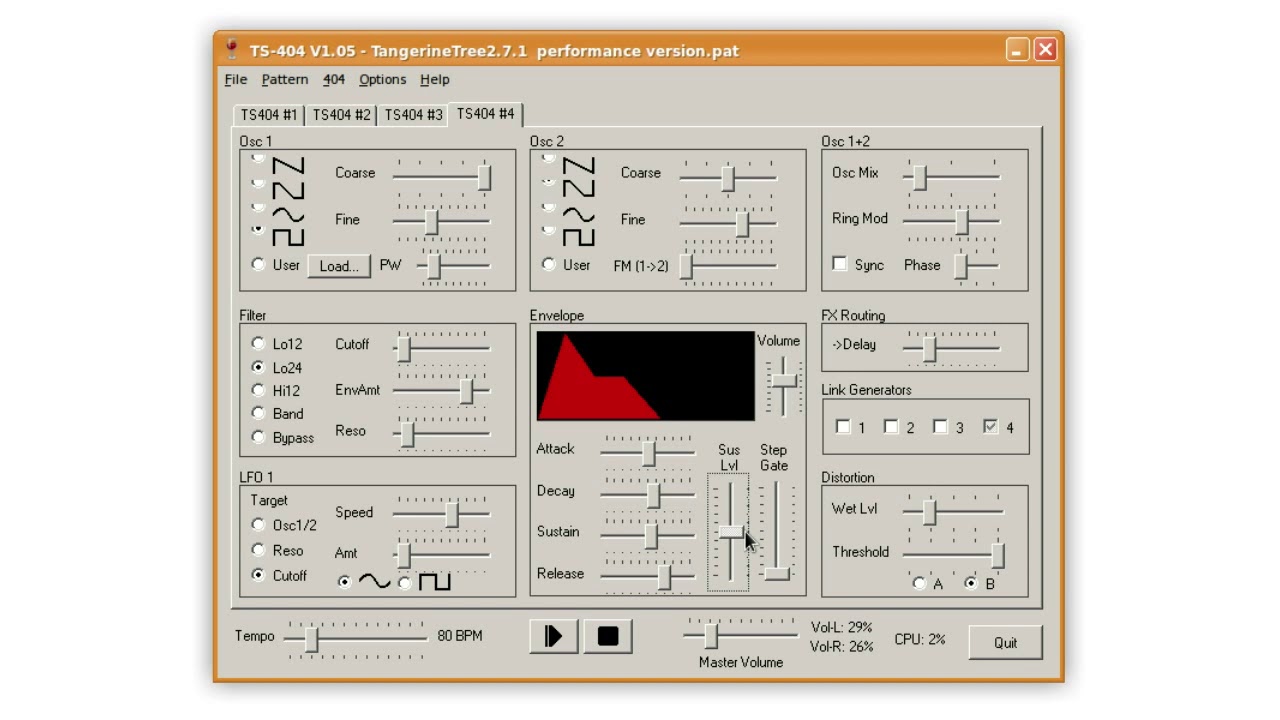1280x720 pixels.
Task: Click the Load... button
Action: (339, 266)
